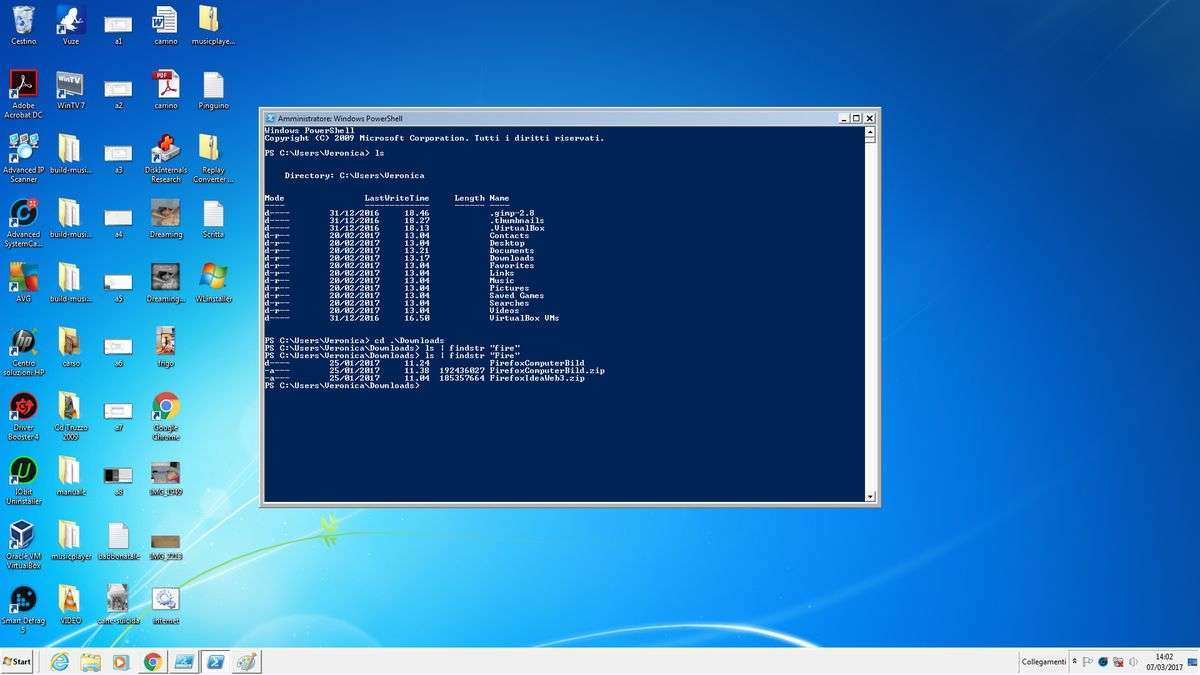This screenshot has height=675, width=1200.
Task: Click the Start button
Action: (x=17, y=662)
